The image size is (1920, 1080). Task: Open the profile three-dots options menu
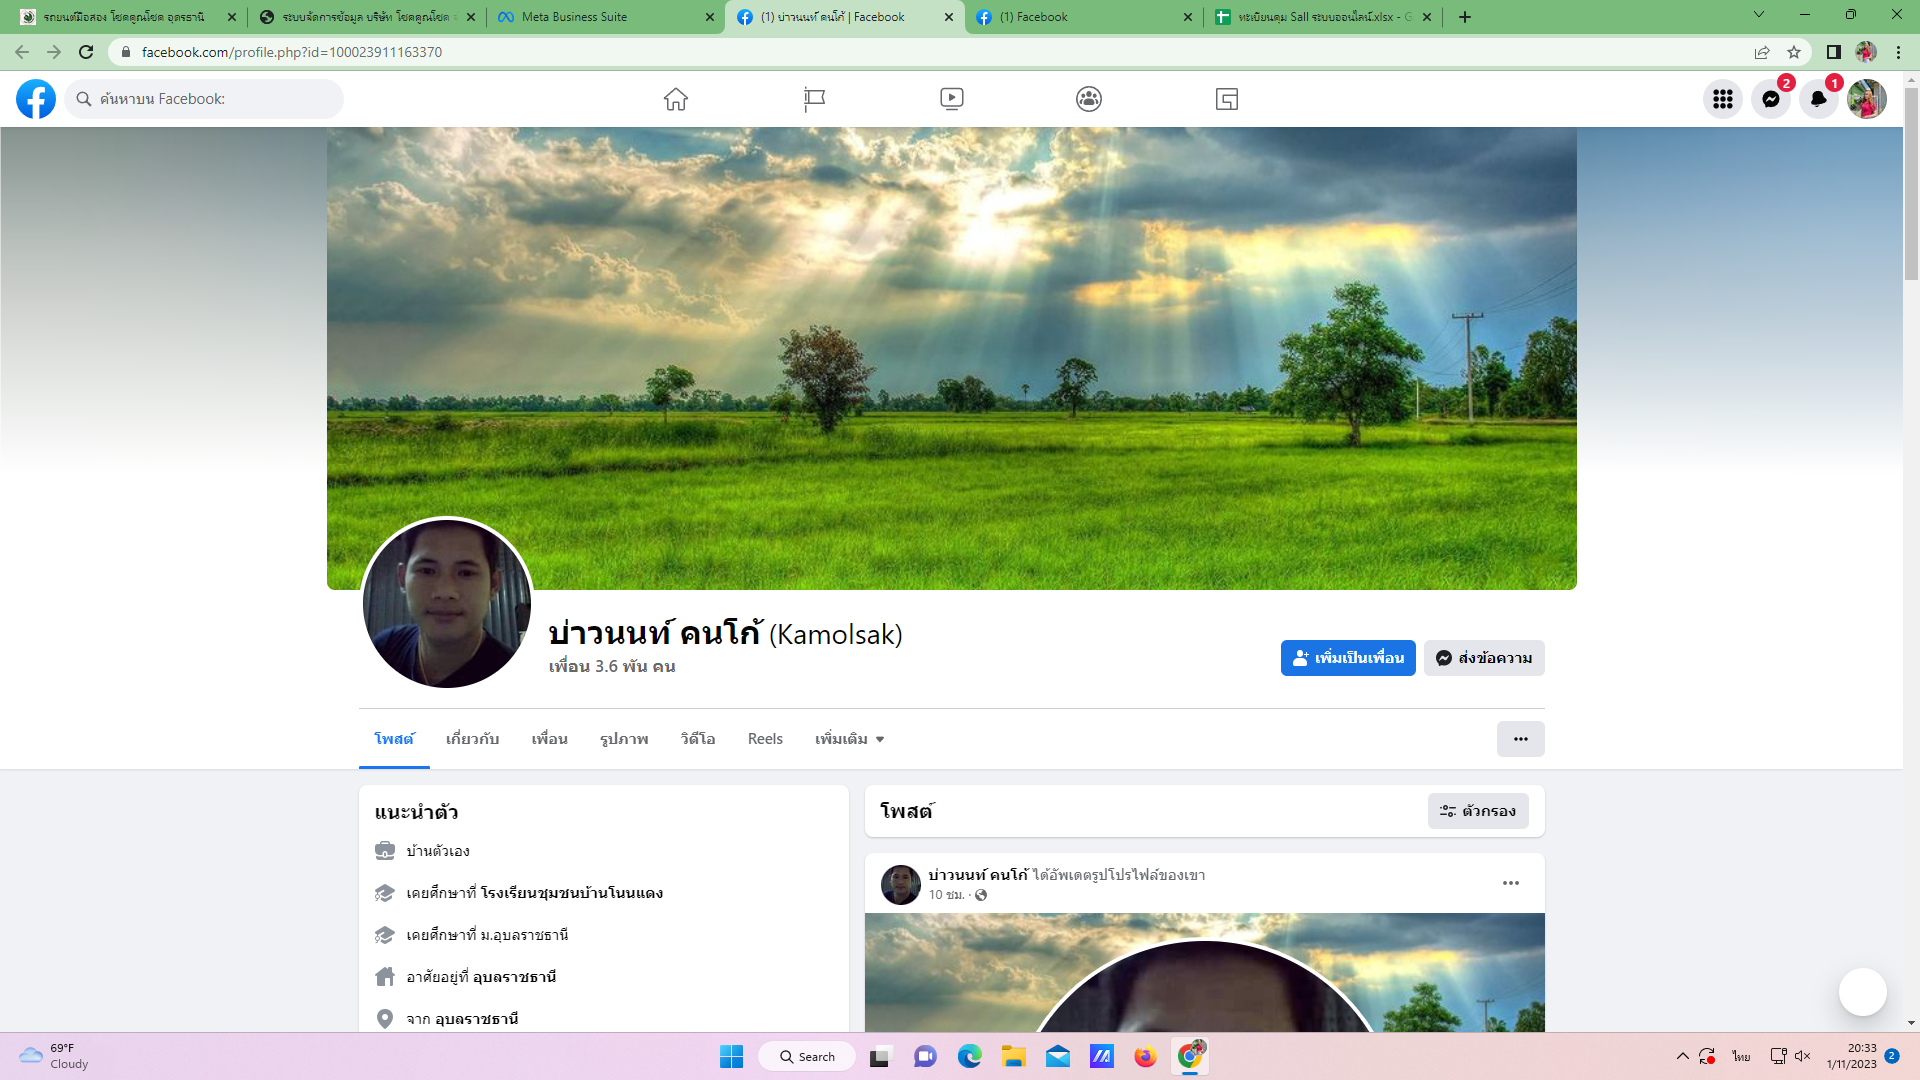pos(1520,739)
